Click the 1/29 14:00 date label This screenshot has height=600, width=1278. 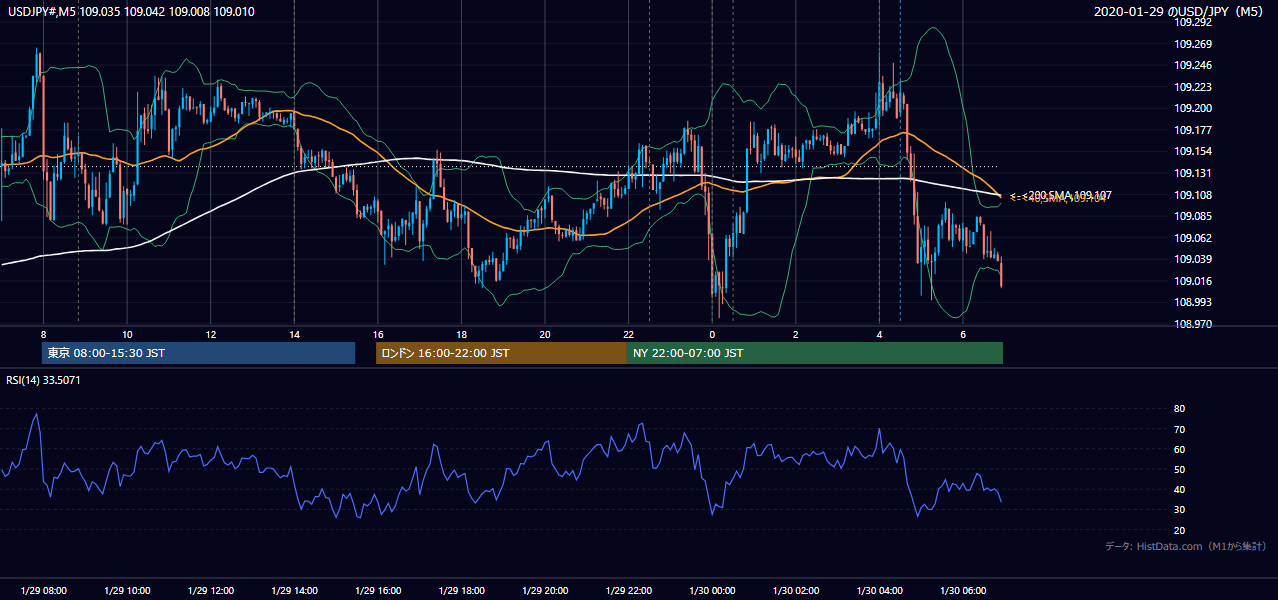(x=294, y=590)
